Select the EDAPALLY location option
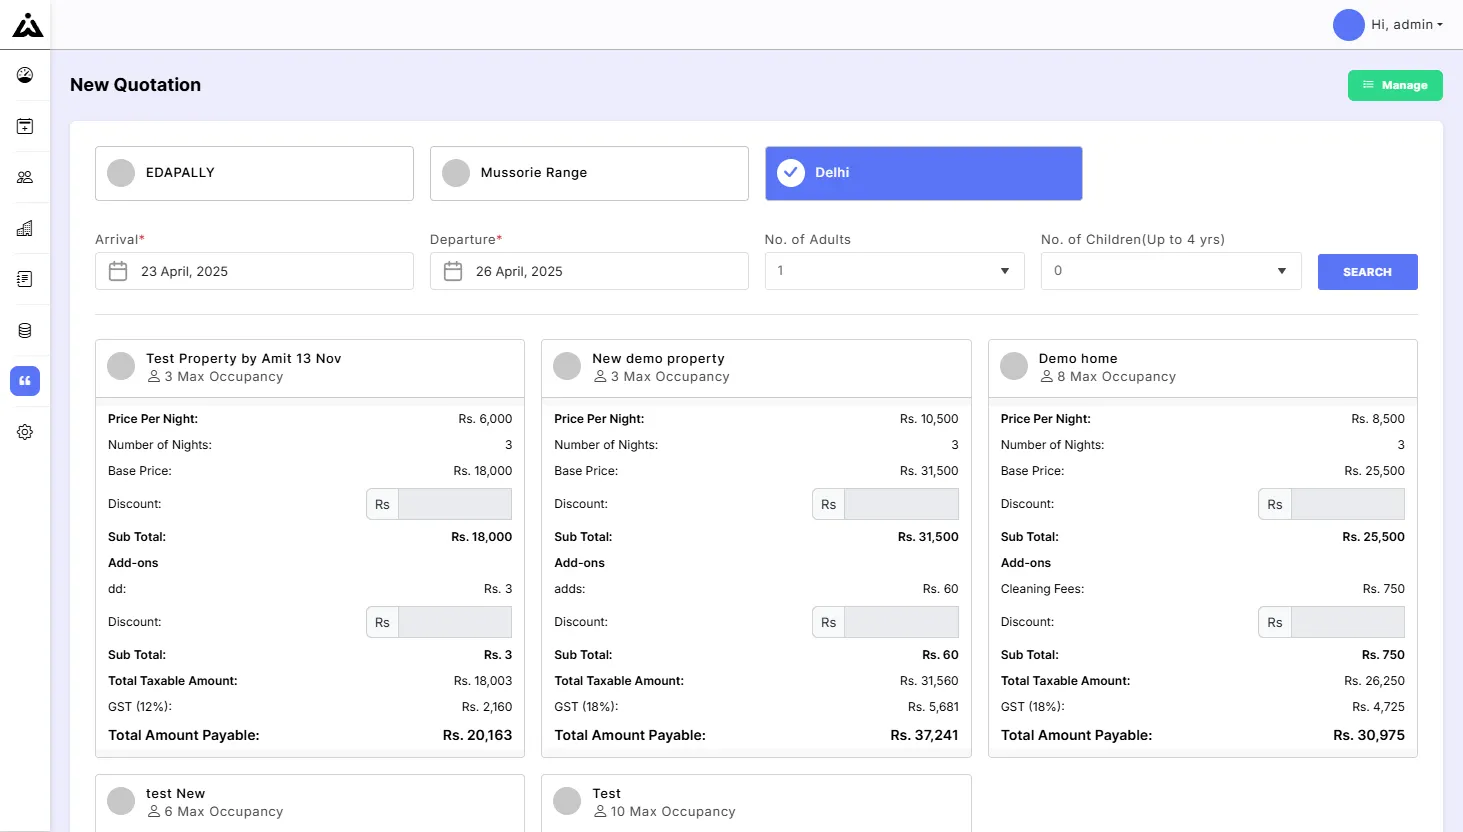The image size is (1463, 832). [254, 173]
